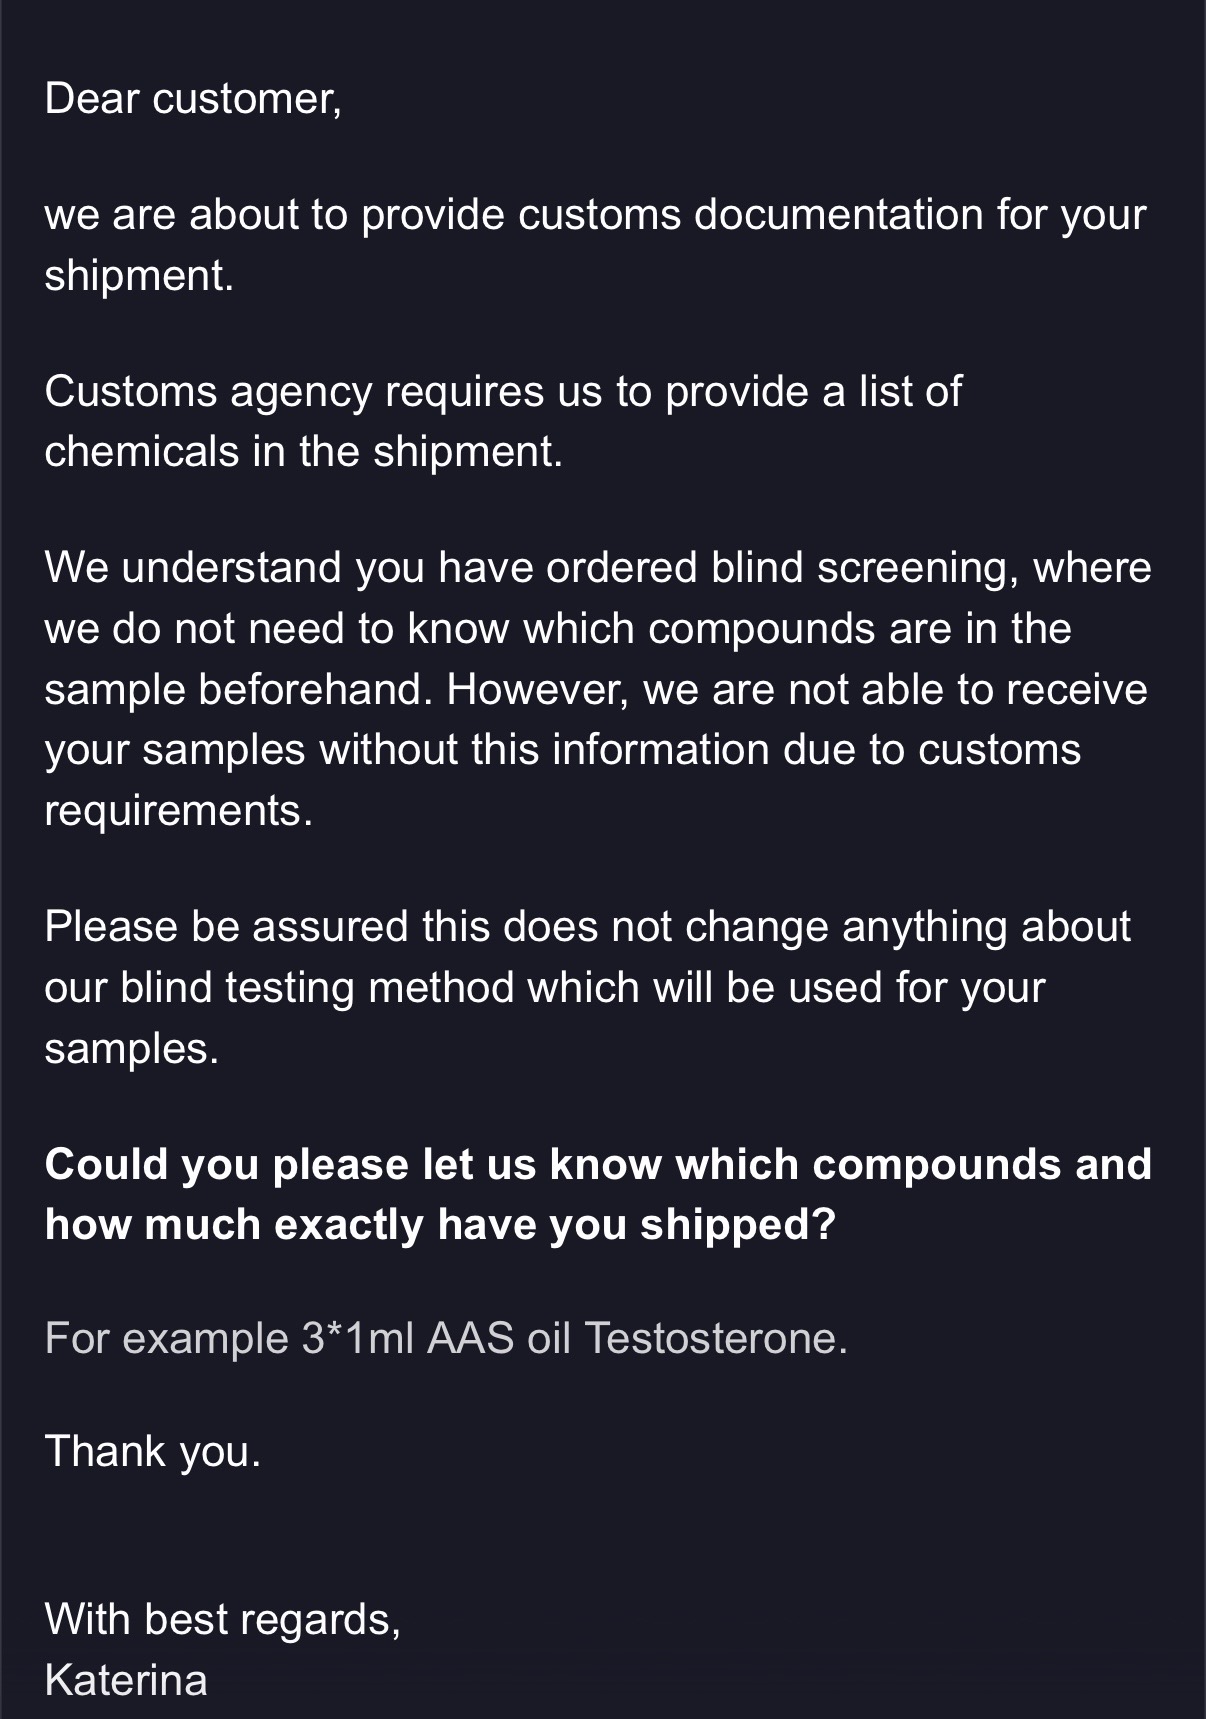This screenshot has height=1719, width=1206.
Task: Click the bold 'how much exactly have you shipped?' text
Action: [440, 1224]
